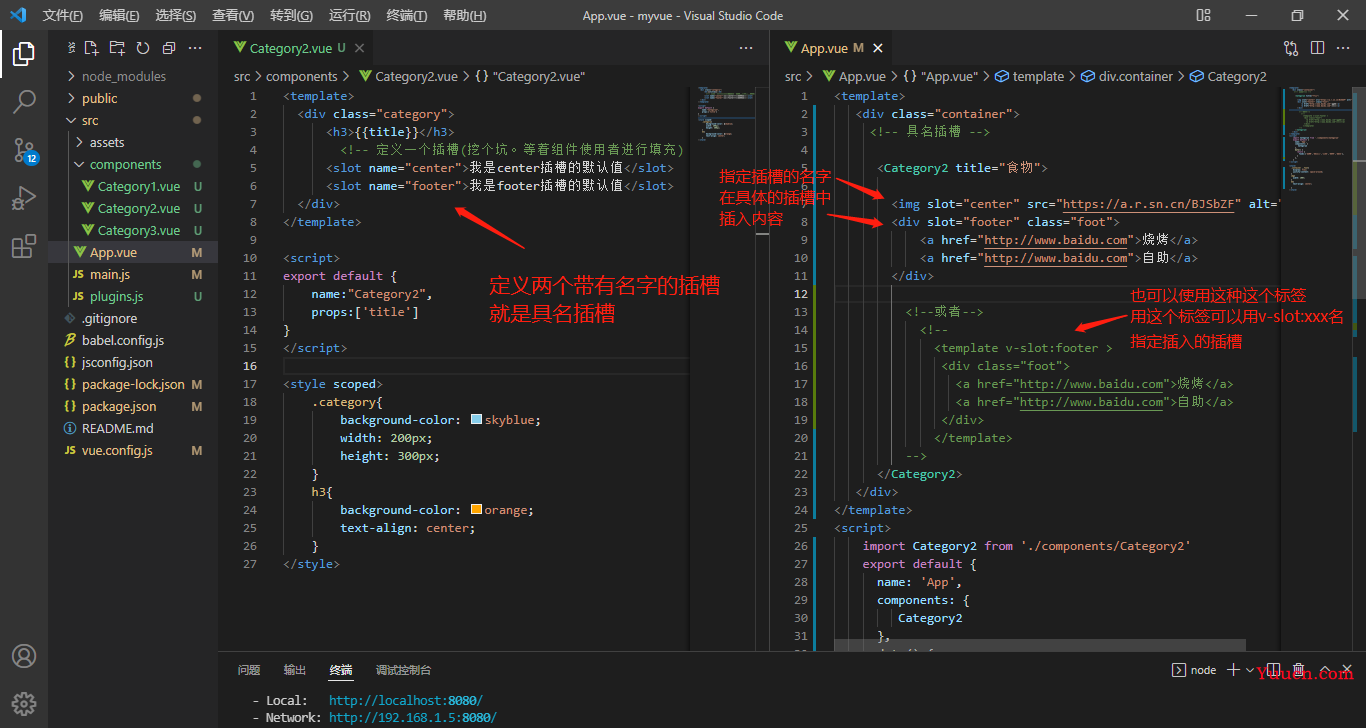Close the Category2.vue editor tab
Viewport: 1366px width, 728px height.
pyautogui.click(x=359, y=48)
